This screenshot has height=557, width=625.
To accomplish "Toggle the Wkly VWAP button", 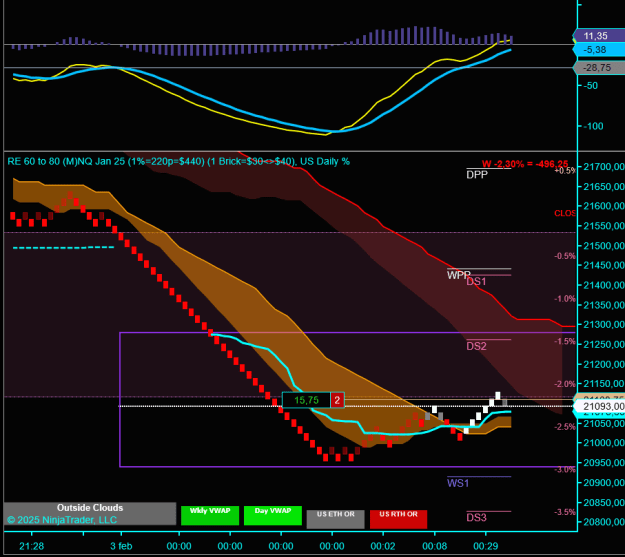I will pyautogui.click(x=210, y=516).
